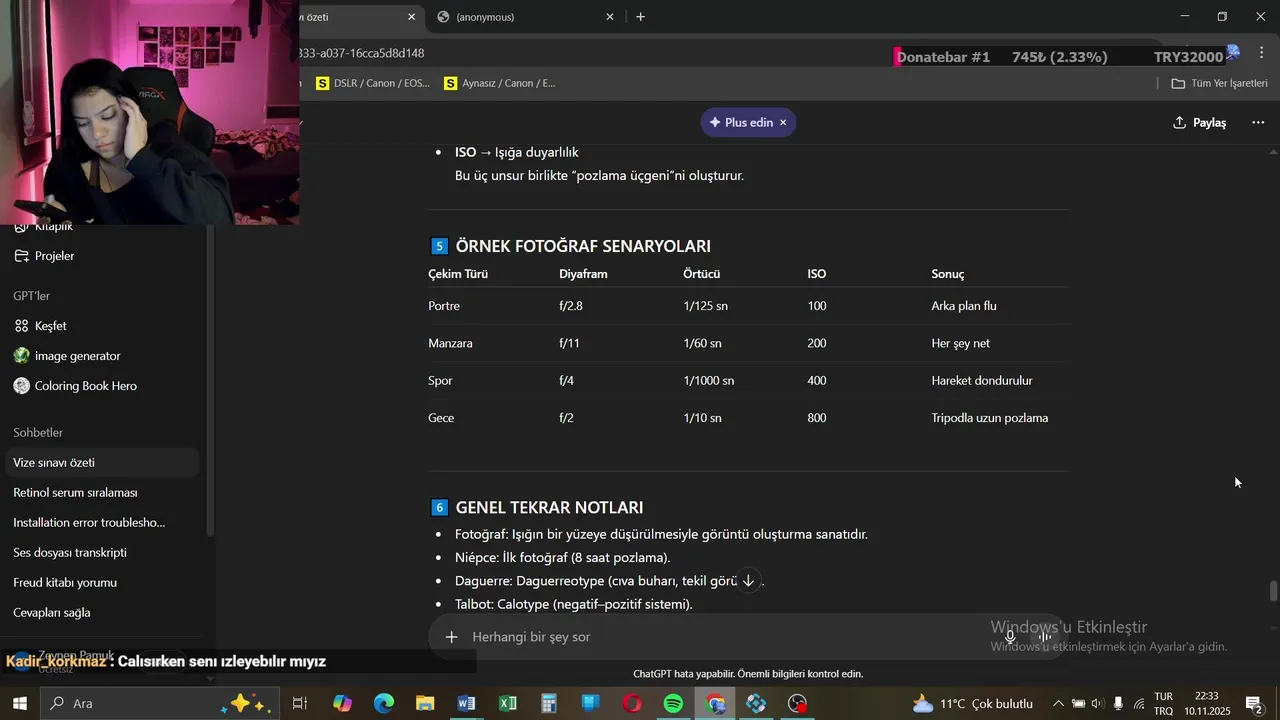The width and height of the screenshot is (1280, 720).
Task: Click the microphone dictation icon in message box
Action: pyautogui.click(x=1010, y=637)
